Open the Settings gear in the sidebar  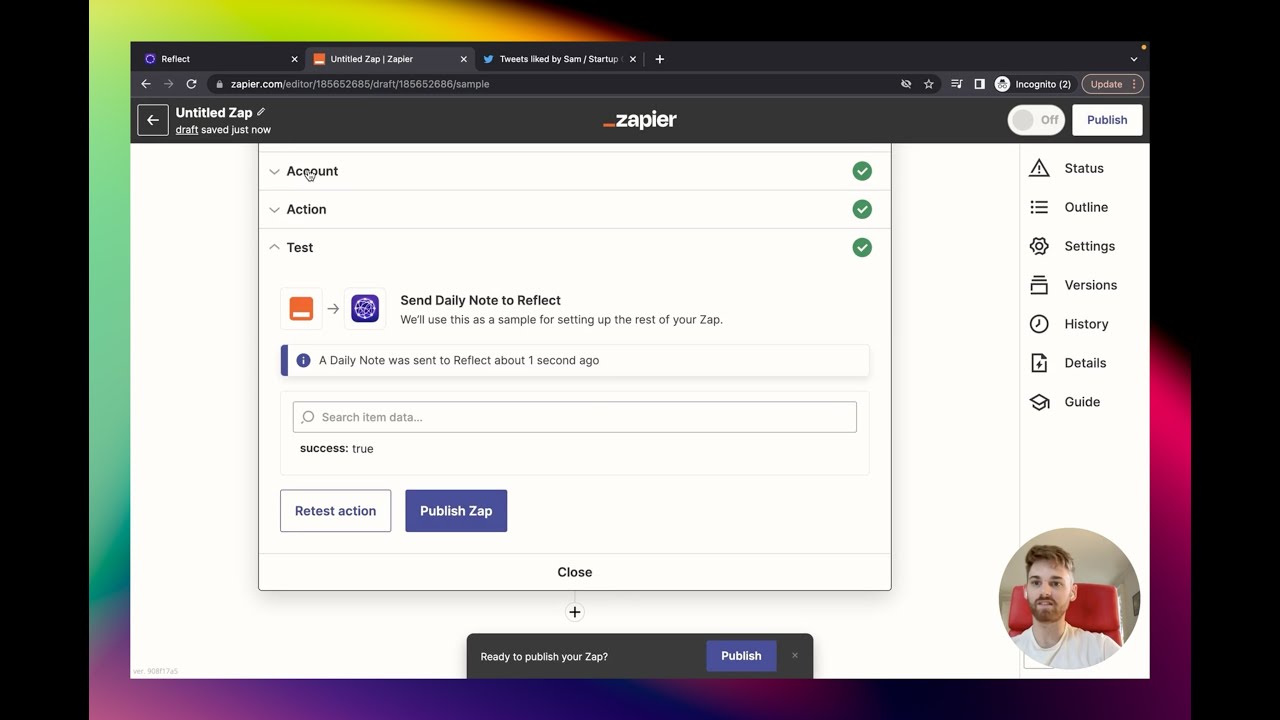(x=1039, y=246)
